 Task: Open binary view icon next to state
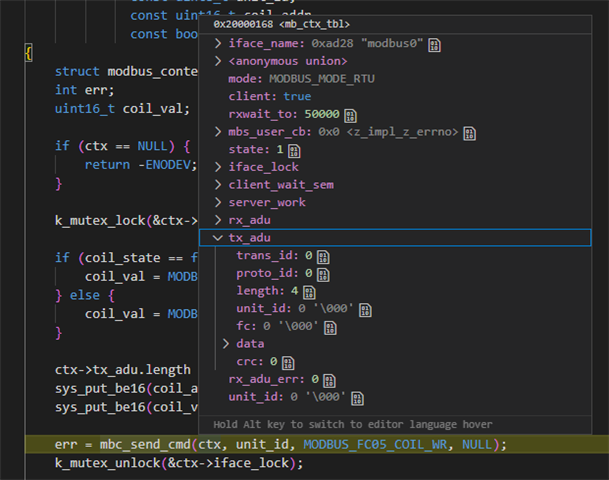[294, 151]
